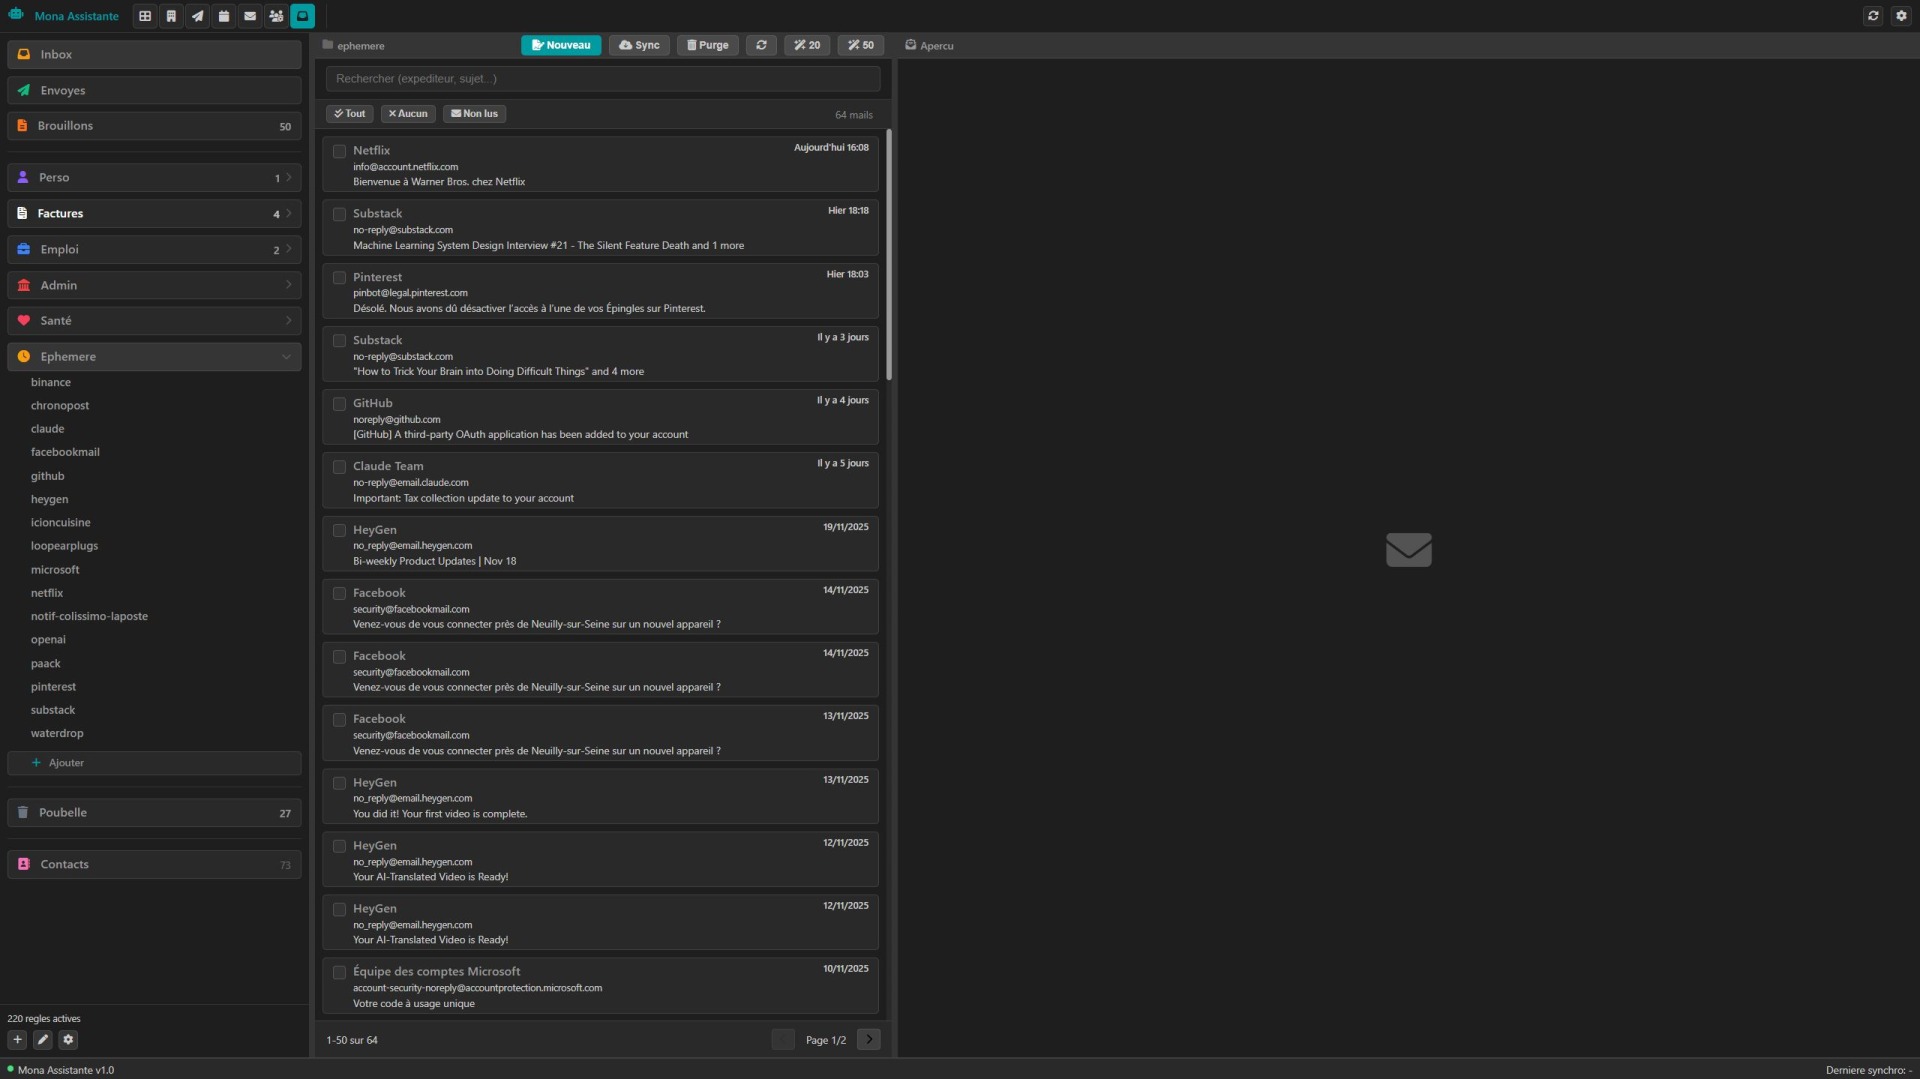Screen dimensions: 1920x1079
Task: Open the calendar icon in top toolbar
Action: click(224, 16)
